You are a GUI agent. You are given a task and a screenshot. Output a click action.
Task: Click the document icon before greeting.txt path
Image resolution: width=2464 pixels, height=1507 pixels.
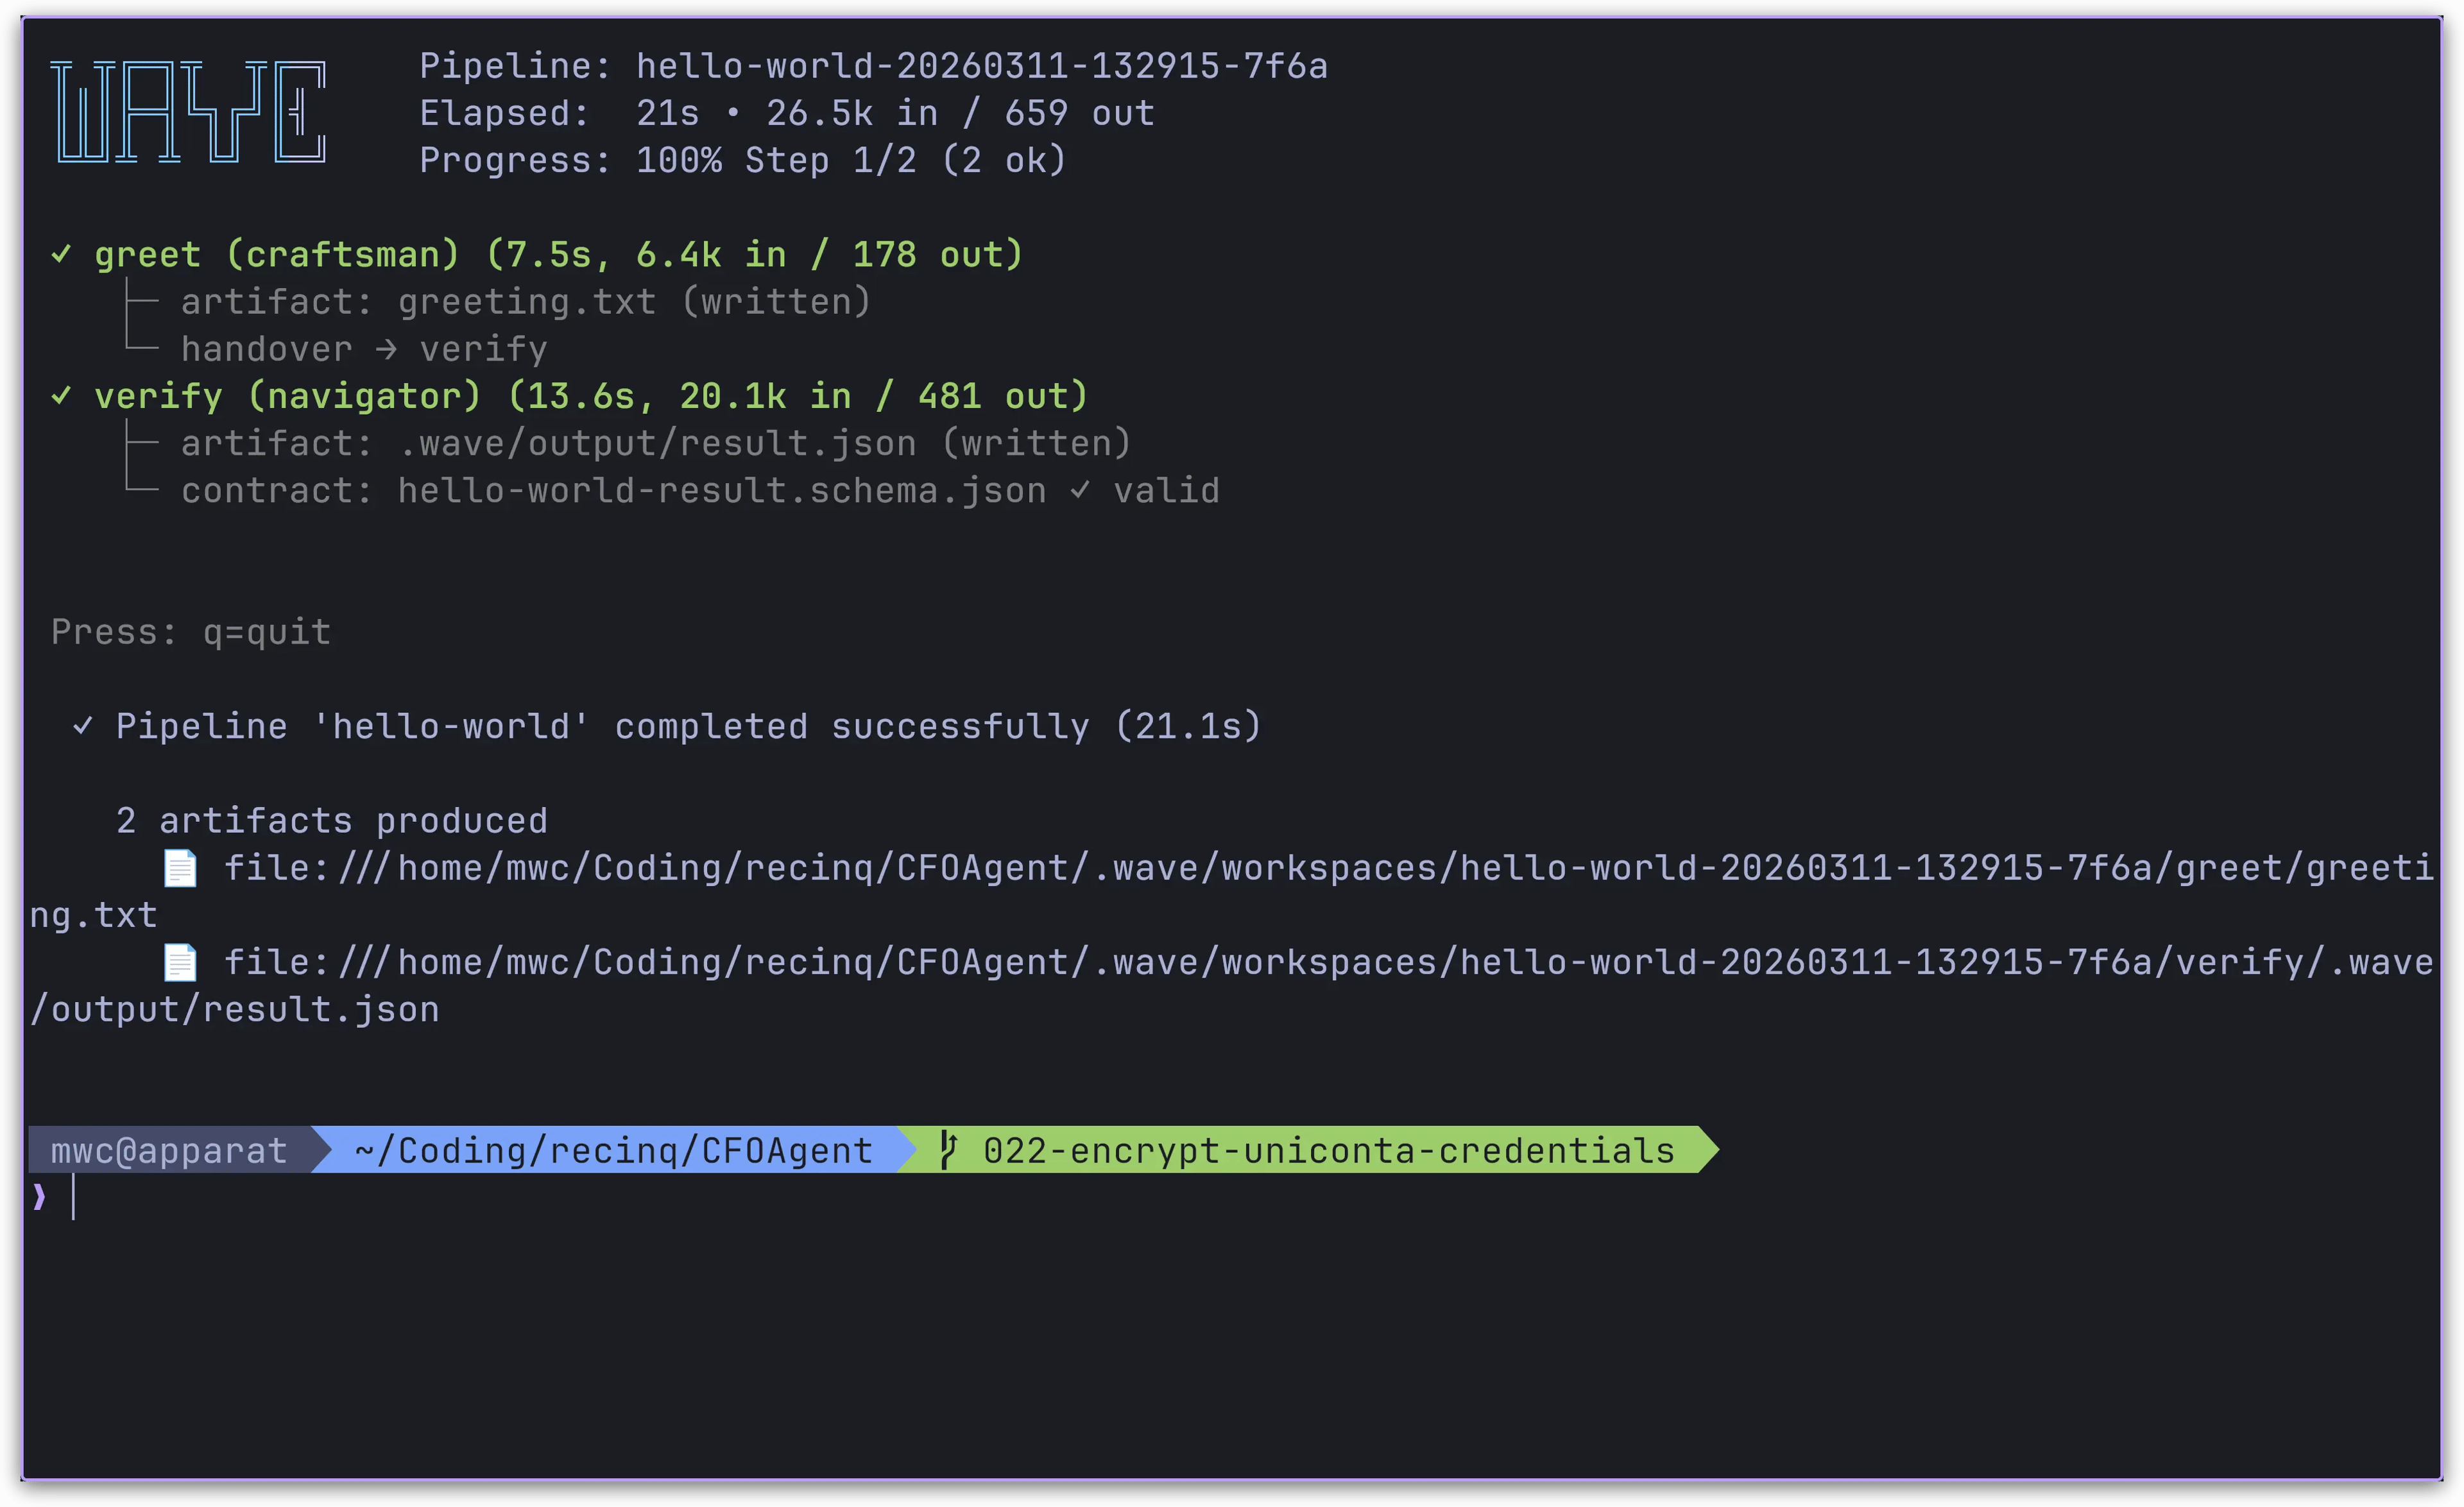180,868
